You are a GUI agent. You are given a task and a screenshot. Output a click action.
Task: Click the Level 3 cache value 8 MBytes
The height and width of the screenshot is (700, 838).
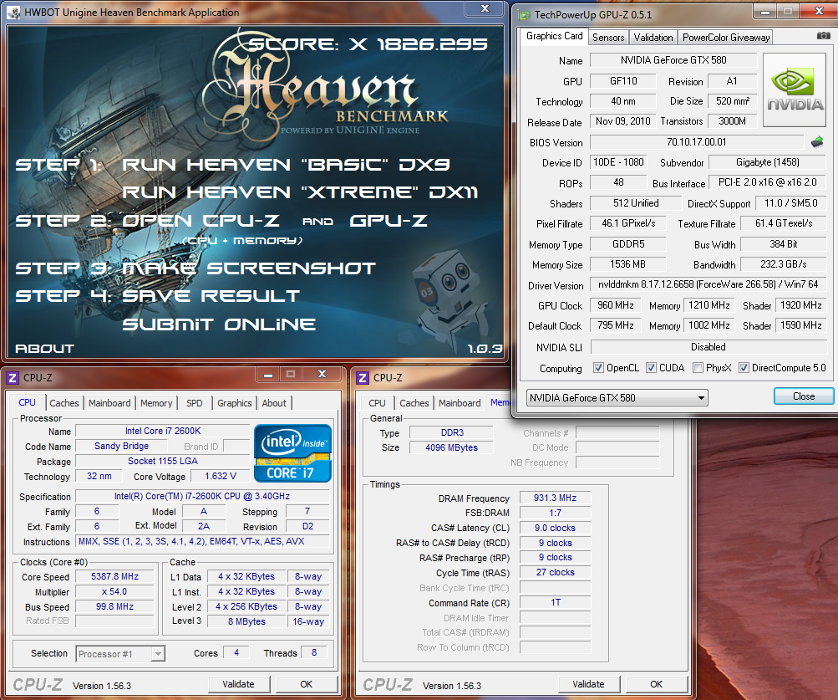coord(246,621)
